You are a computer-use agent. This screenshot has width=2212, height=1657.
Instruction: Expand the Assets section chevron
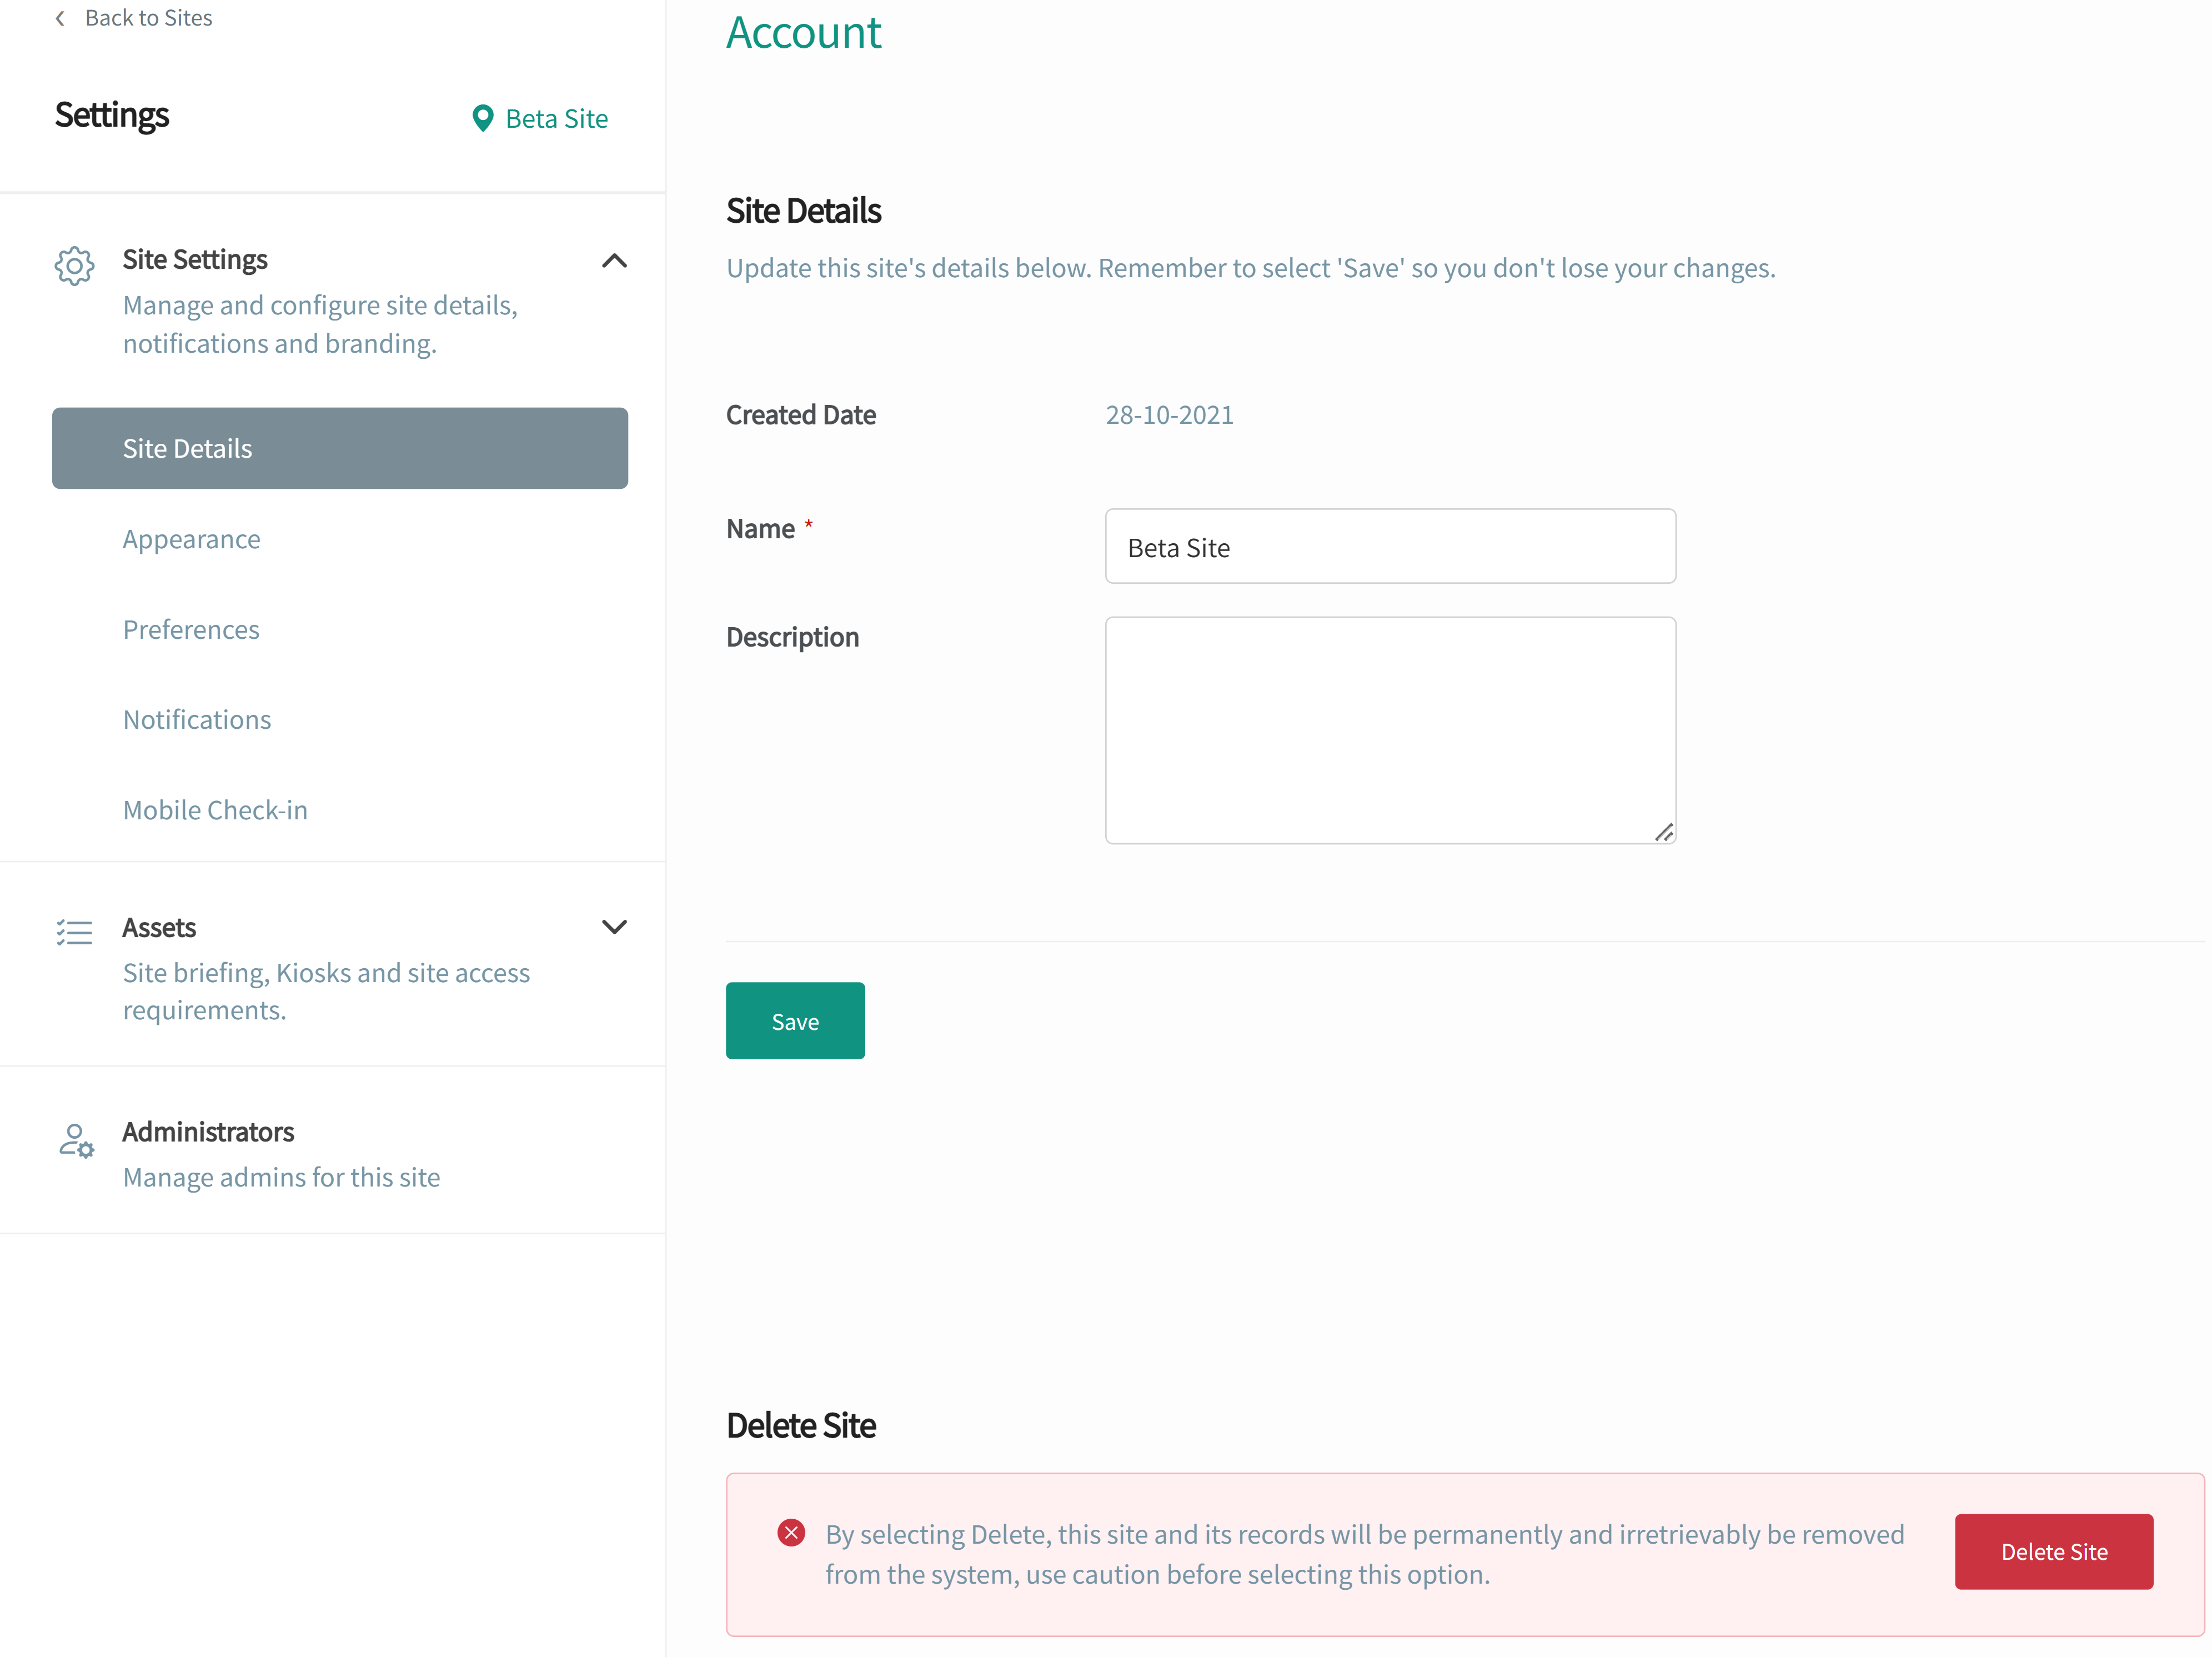click(614, 927)
